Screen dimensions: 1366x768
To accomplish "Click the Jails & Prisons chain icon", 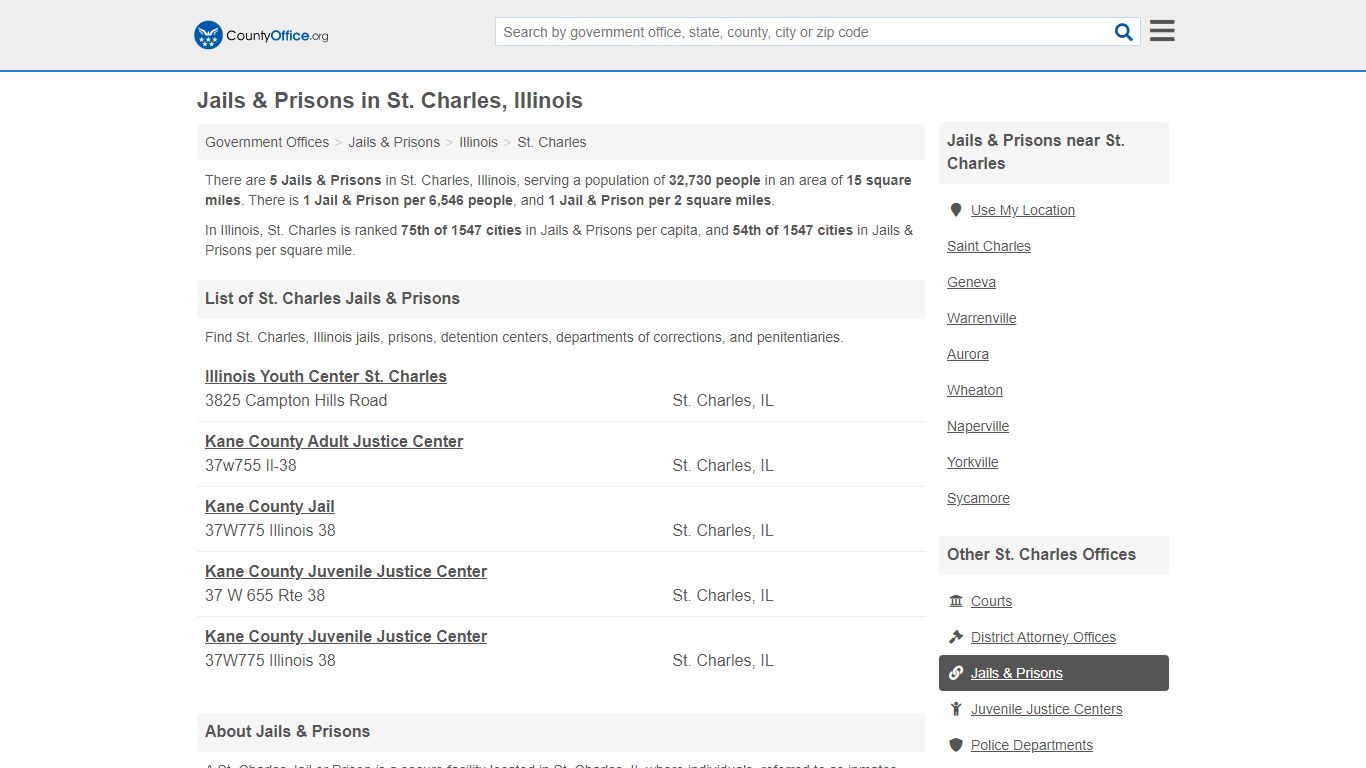I will 956,673.
